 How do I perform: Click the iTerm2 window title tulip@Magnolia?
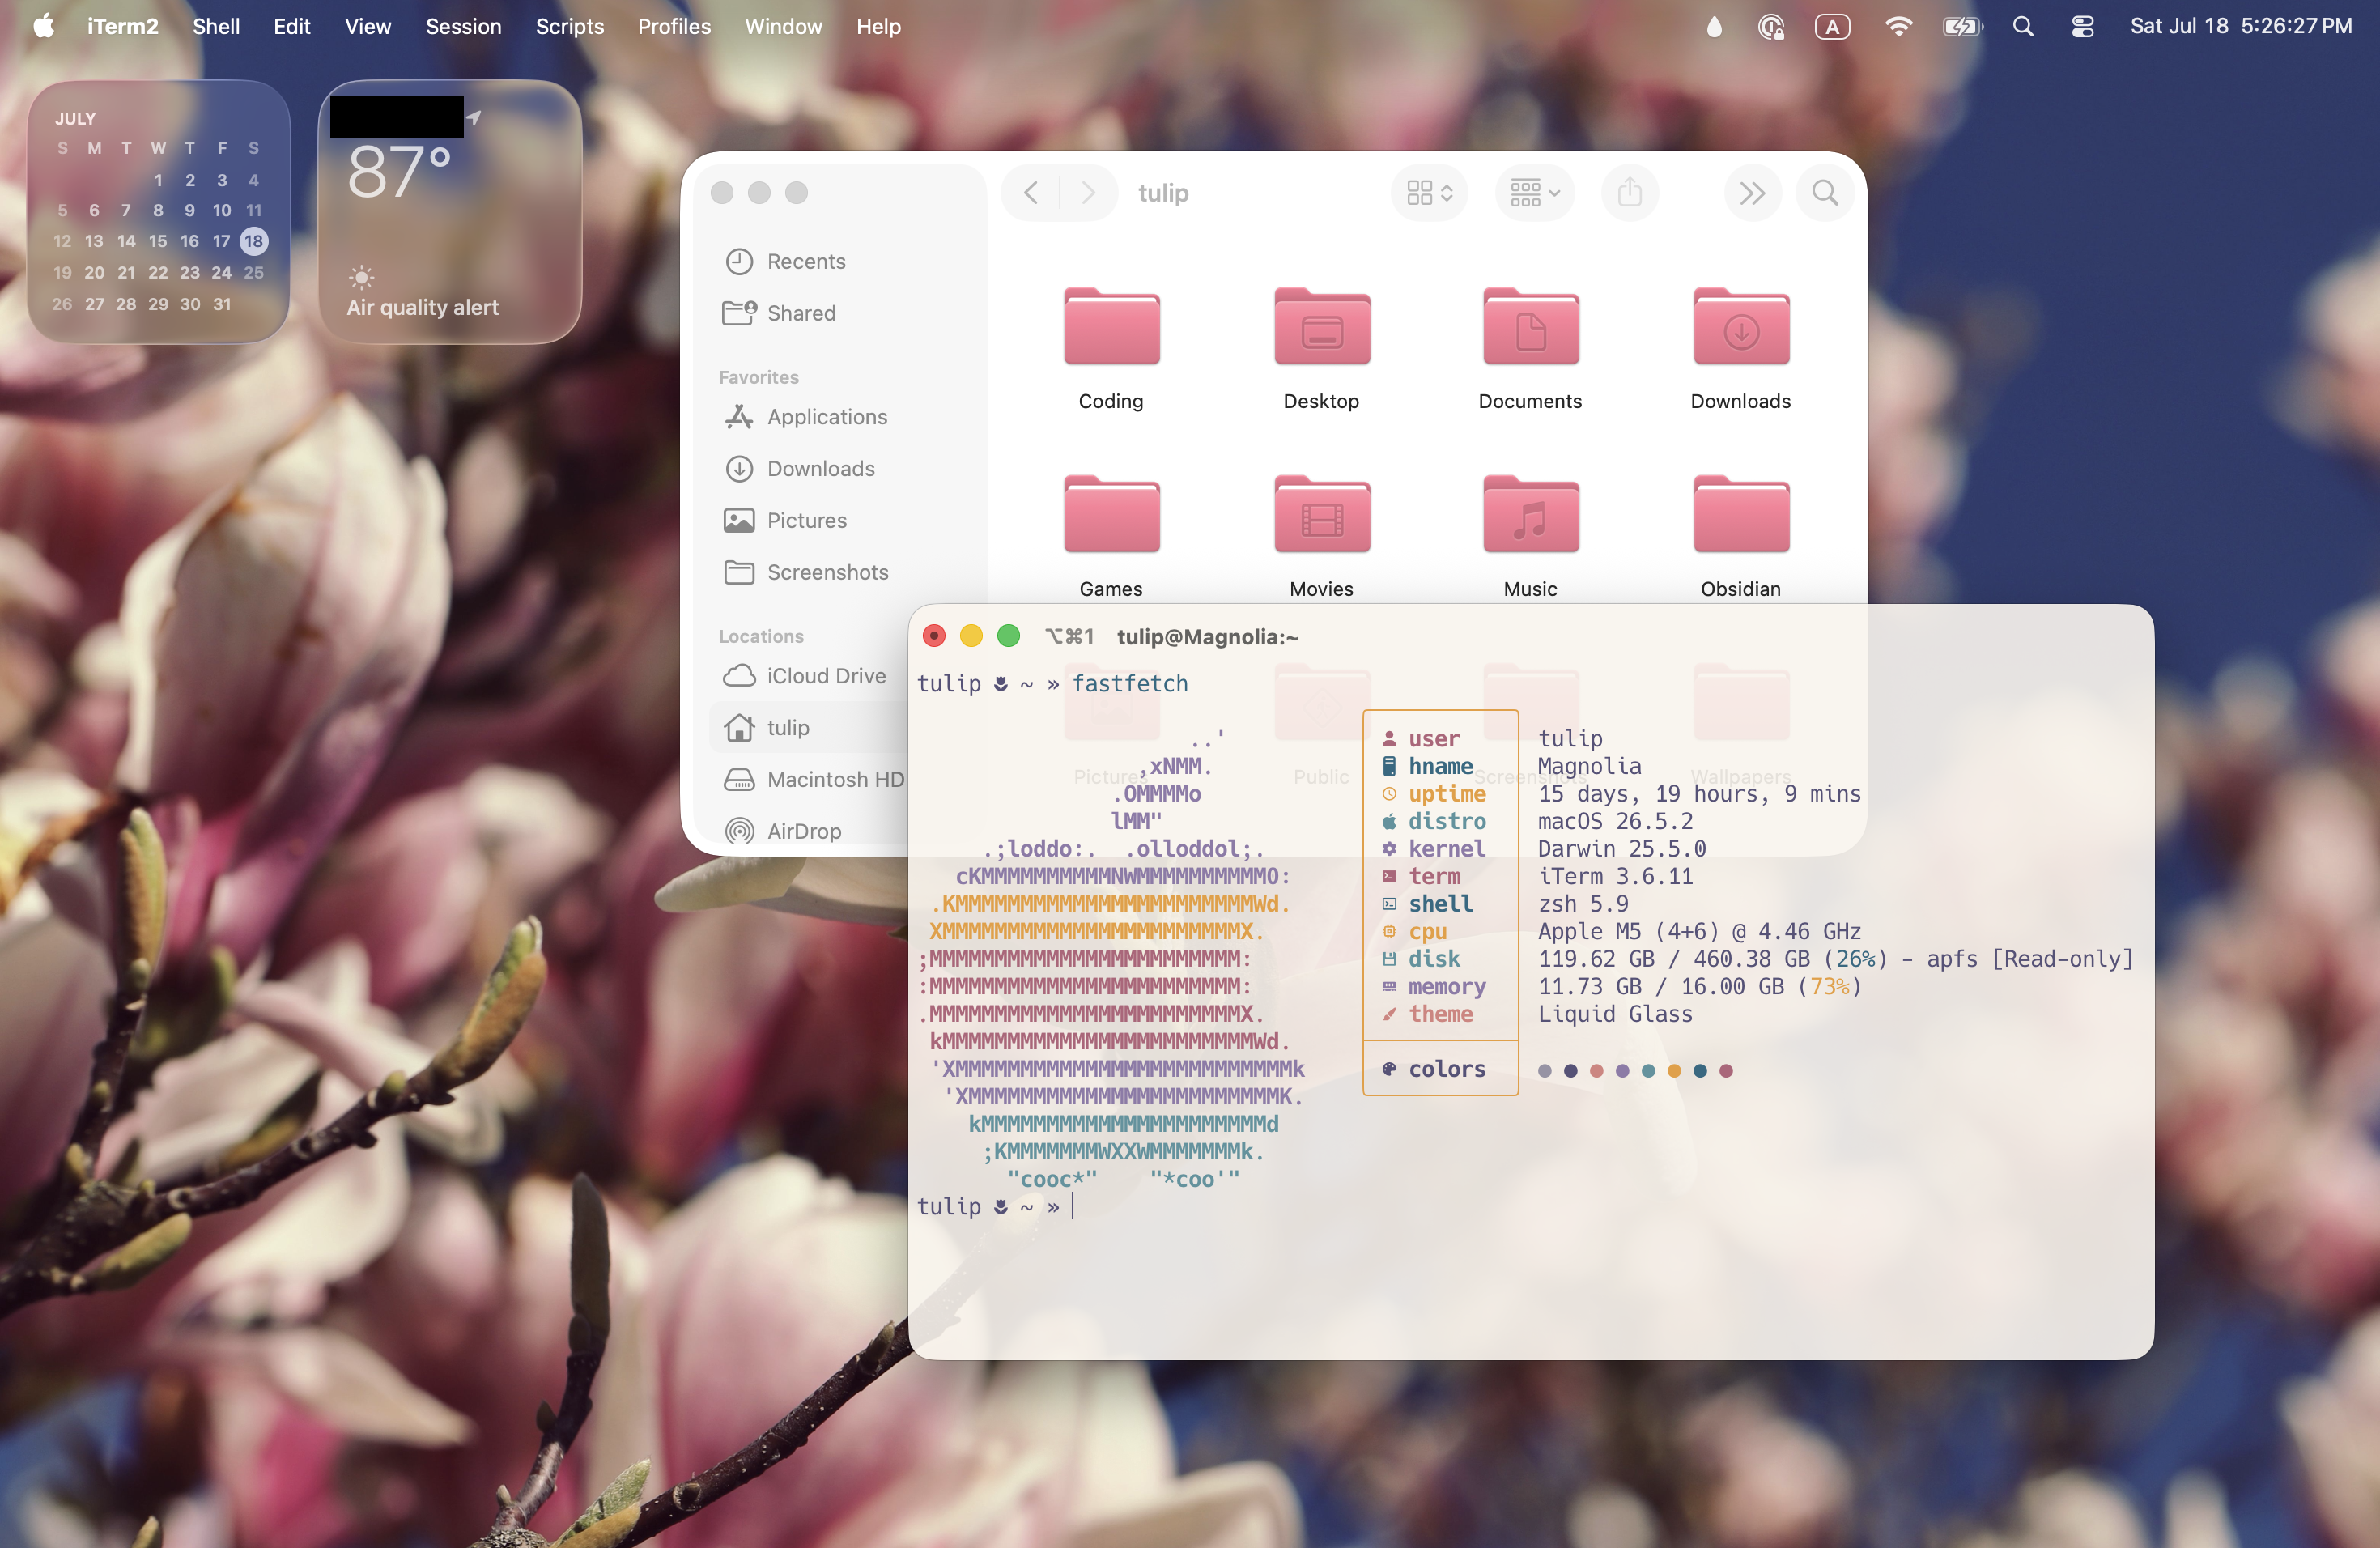click(x=1207, y=636)
